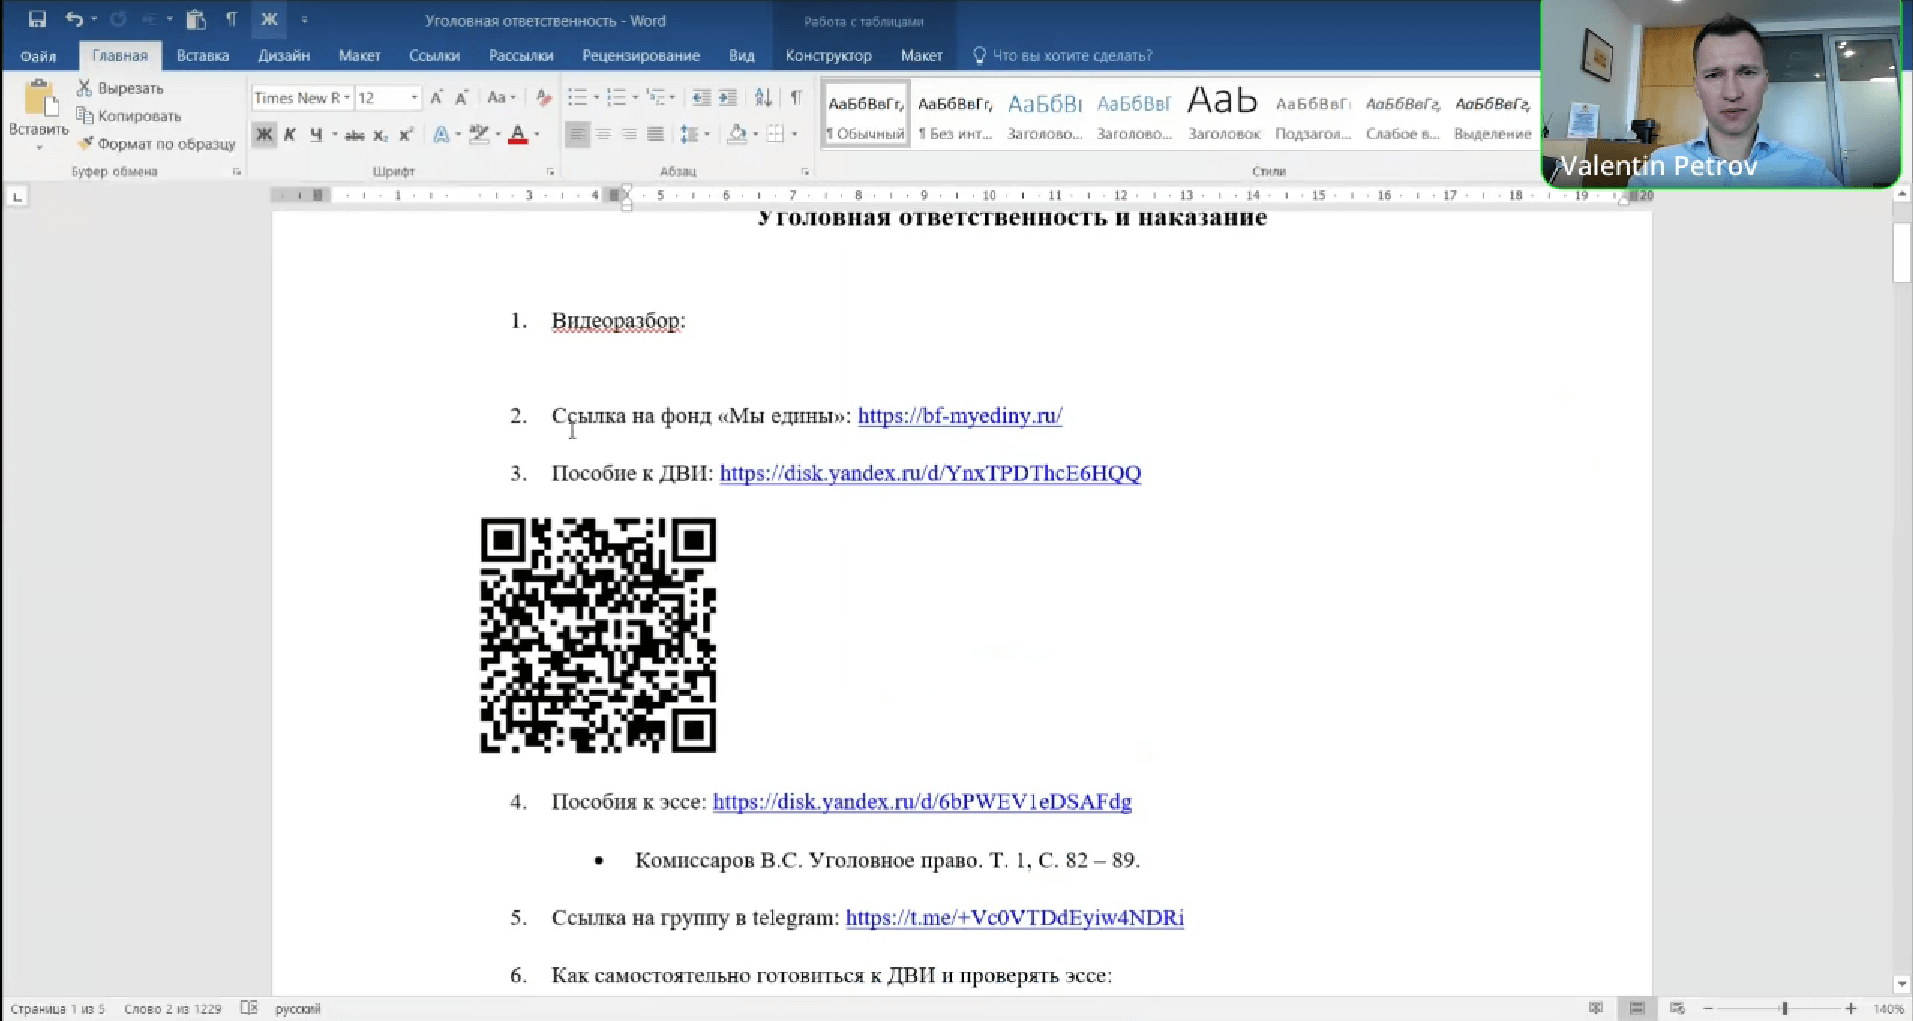This screenshot has height=1021, width=1913.
Task: Switch to the Ссылки tab
Action: 434,56
